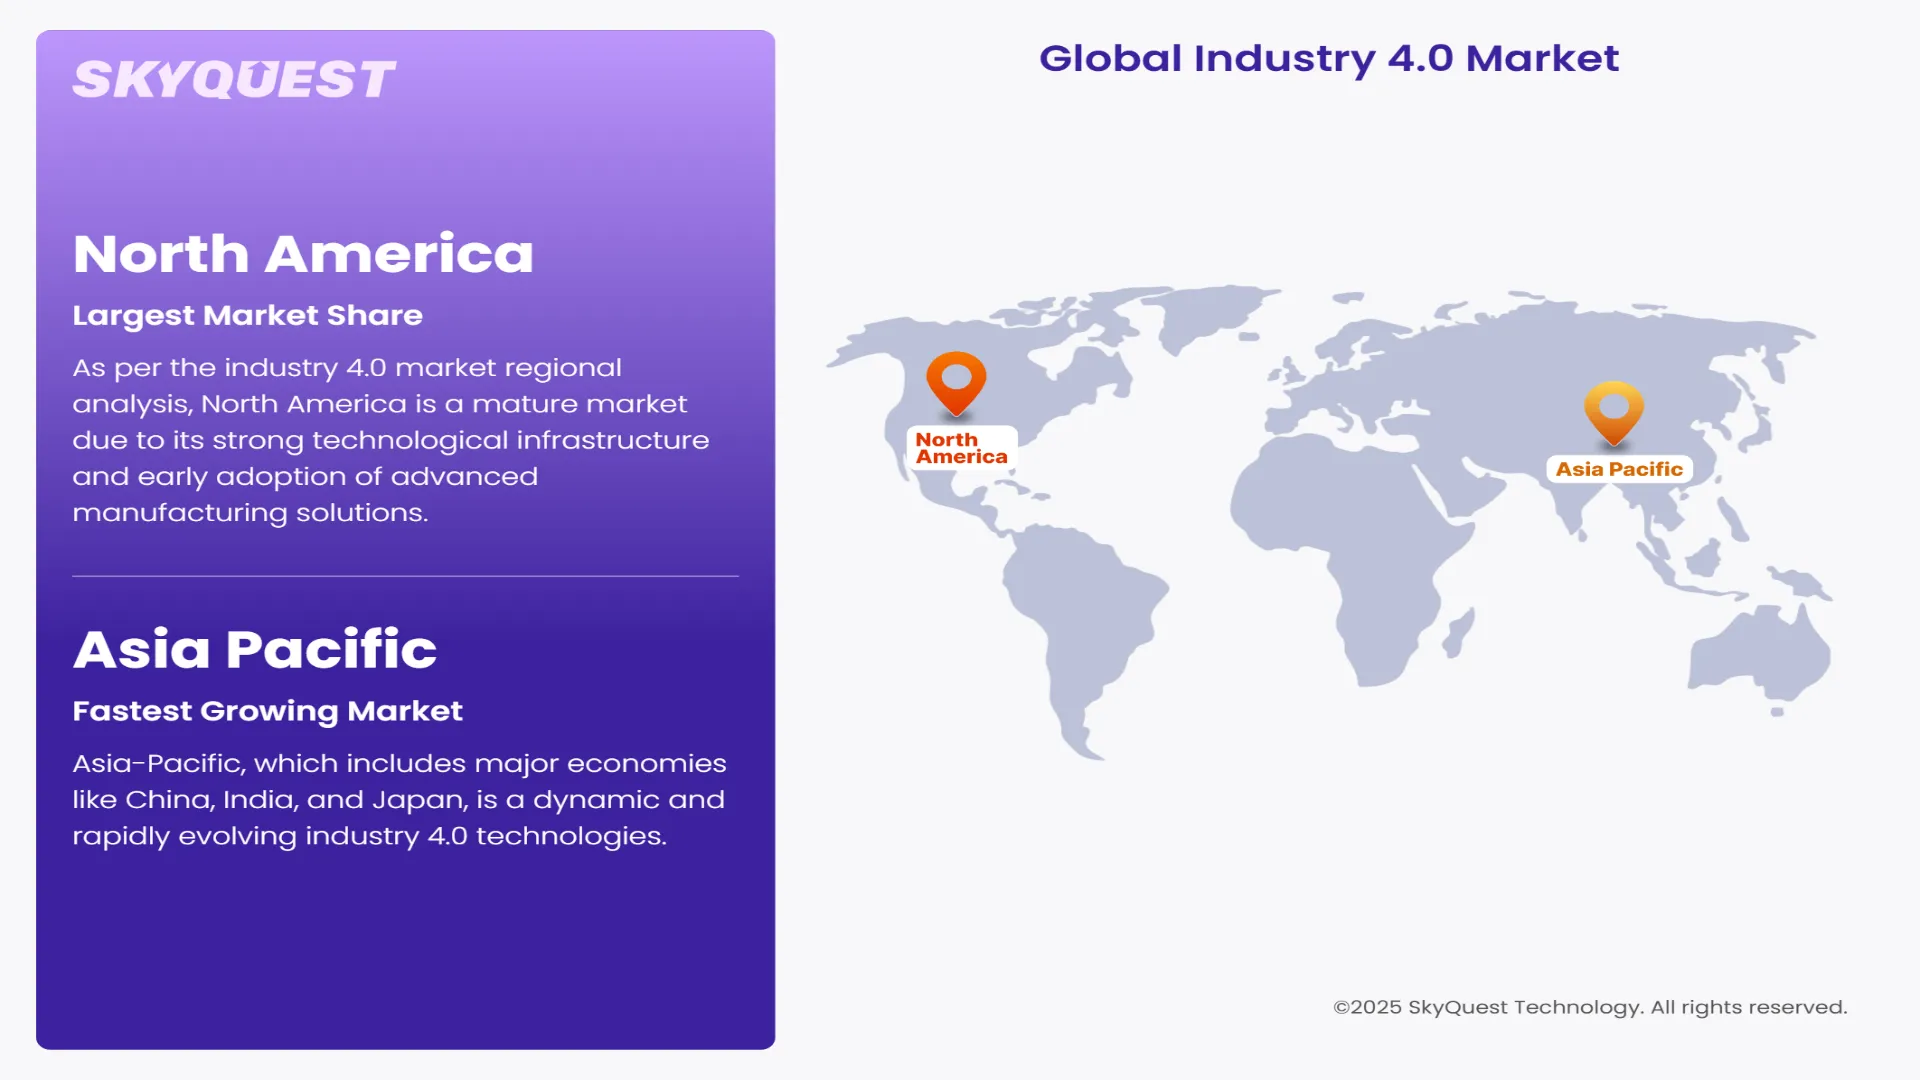This screenshot has height=1080, width=1920.
Task: Click the SkyQuest logo
Action: (x=236, y=77)
